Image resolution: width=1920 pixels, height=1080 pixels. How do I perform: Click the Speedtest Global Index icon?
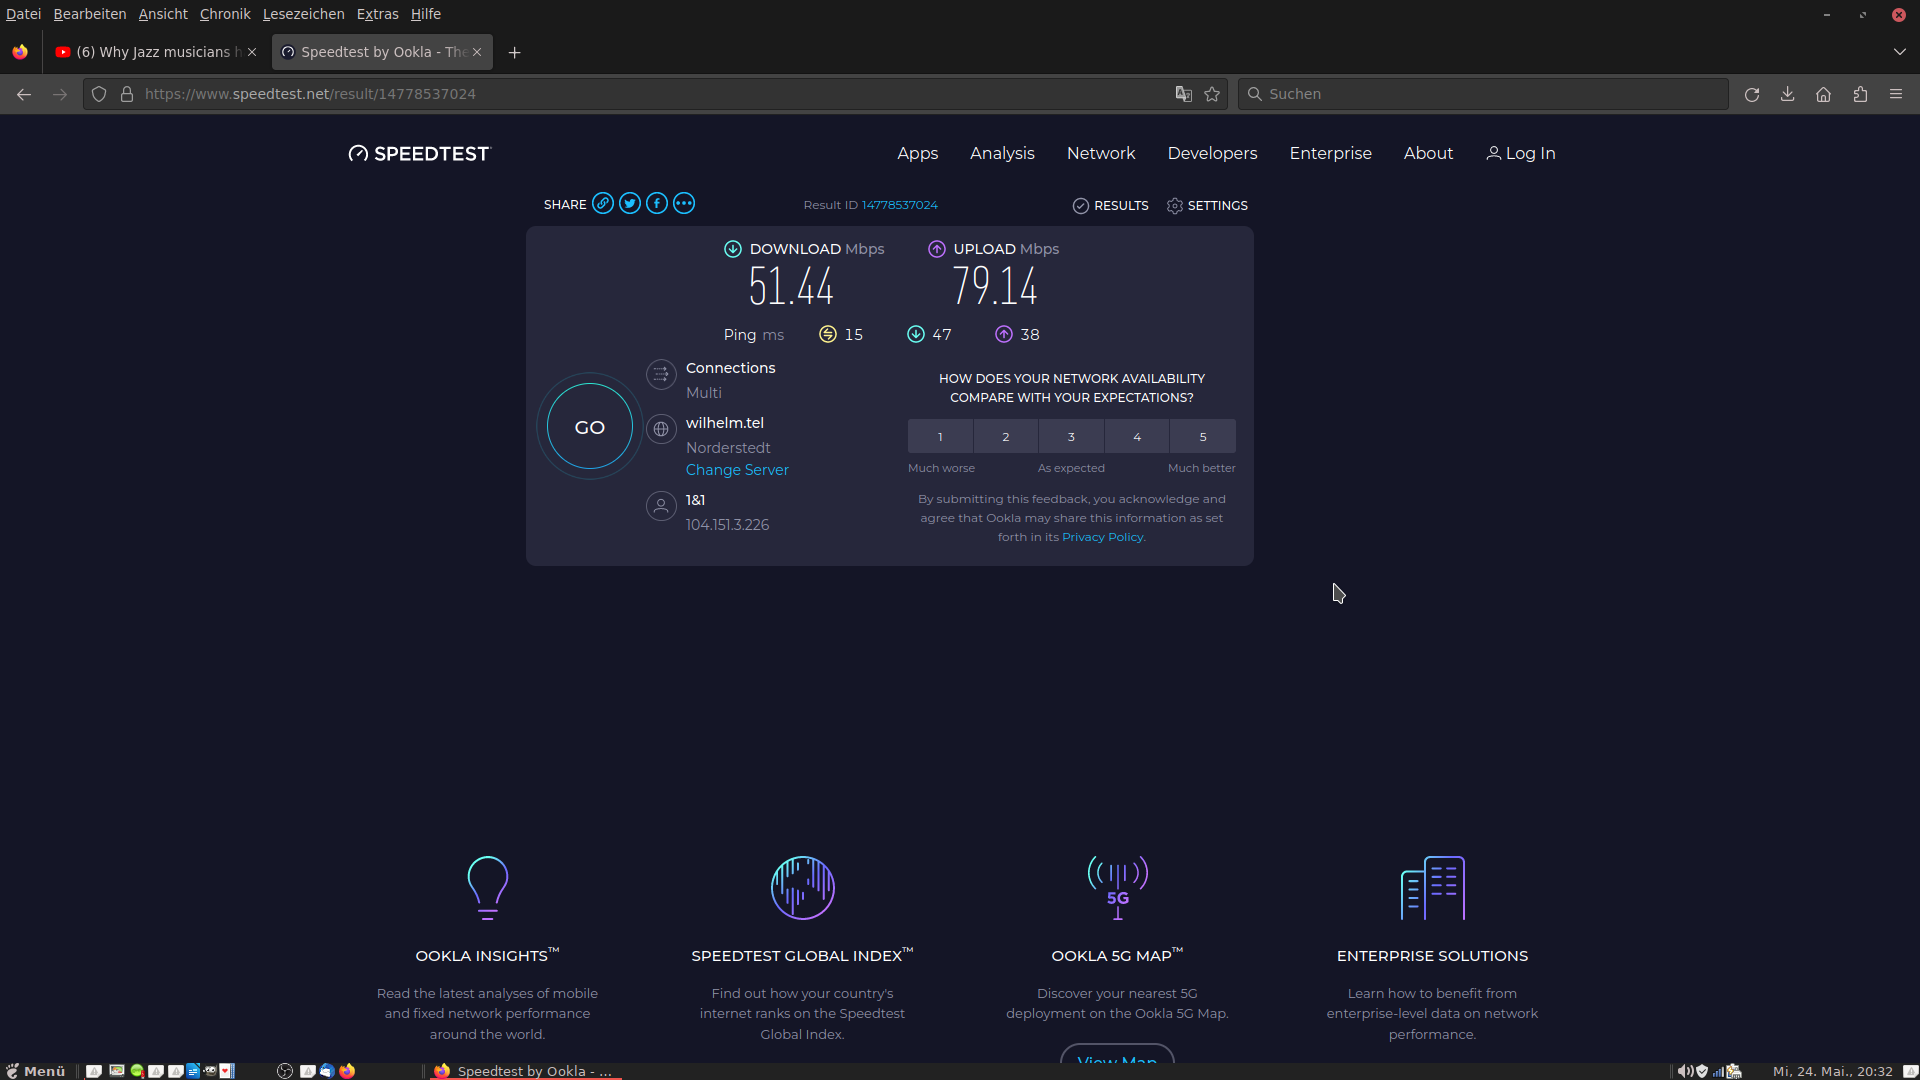[803, 888]
